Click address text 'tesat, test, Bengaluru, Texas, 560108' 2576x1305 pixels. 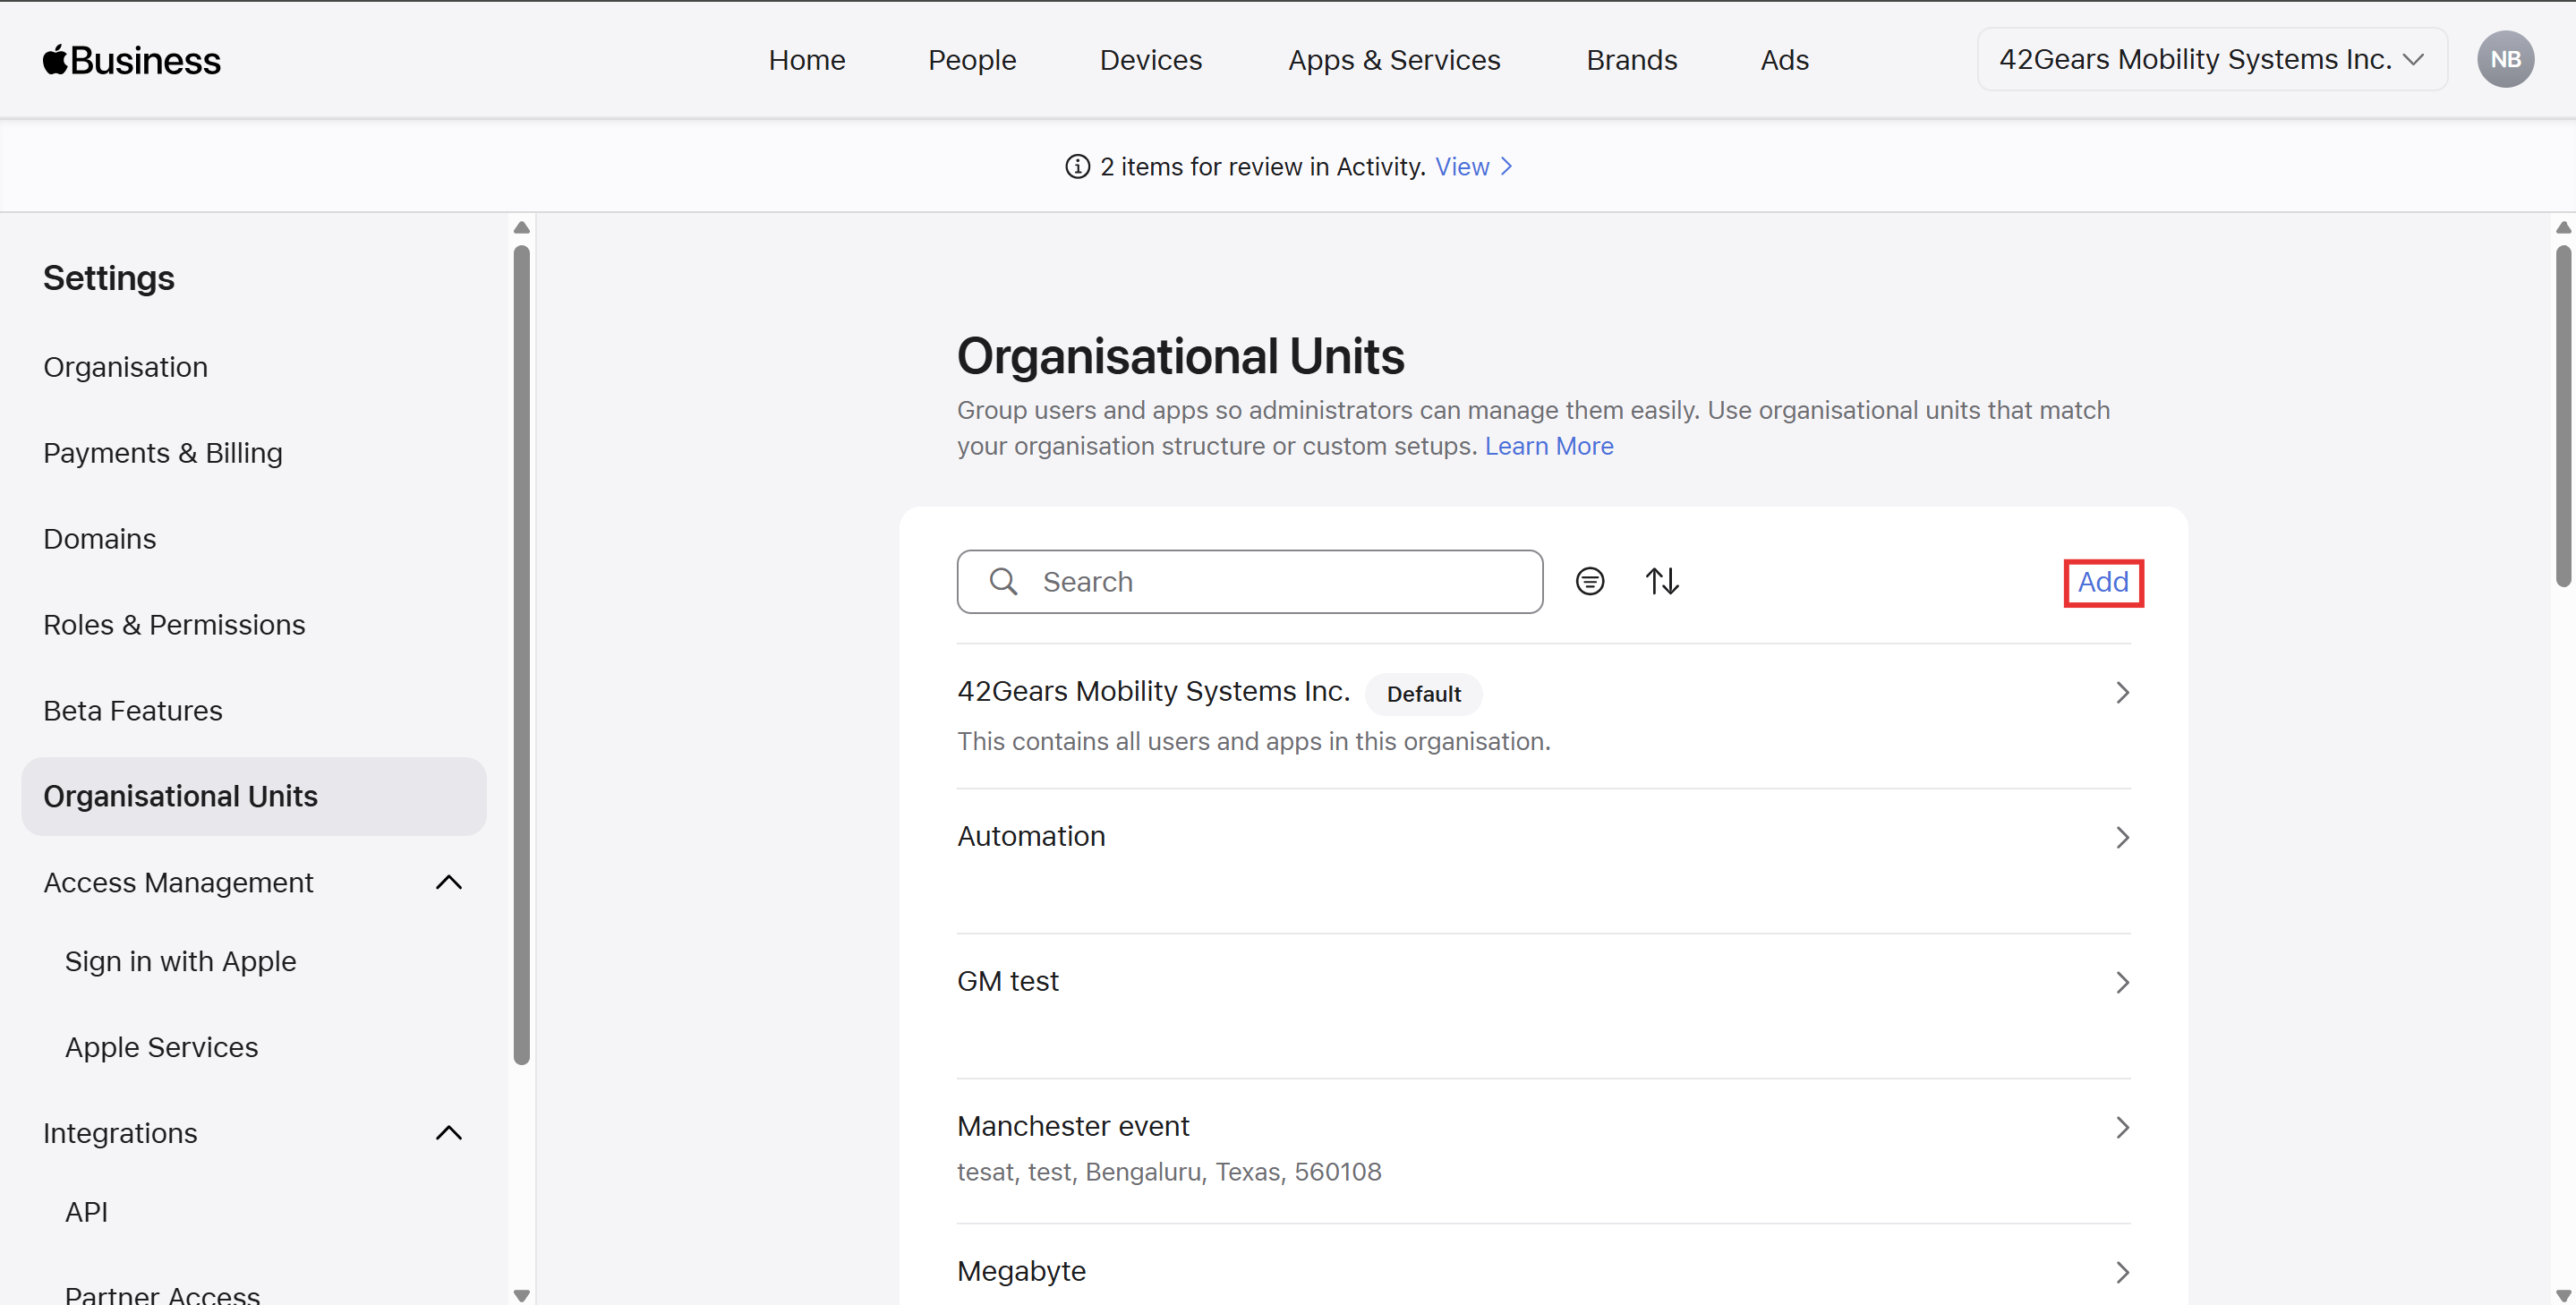point(1168,1172)
